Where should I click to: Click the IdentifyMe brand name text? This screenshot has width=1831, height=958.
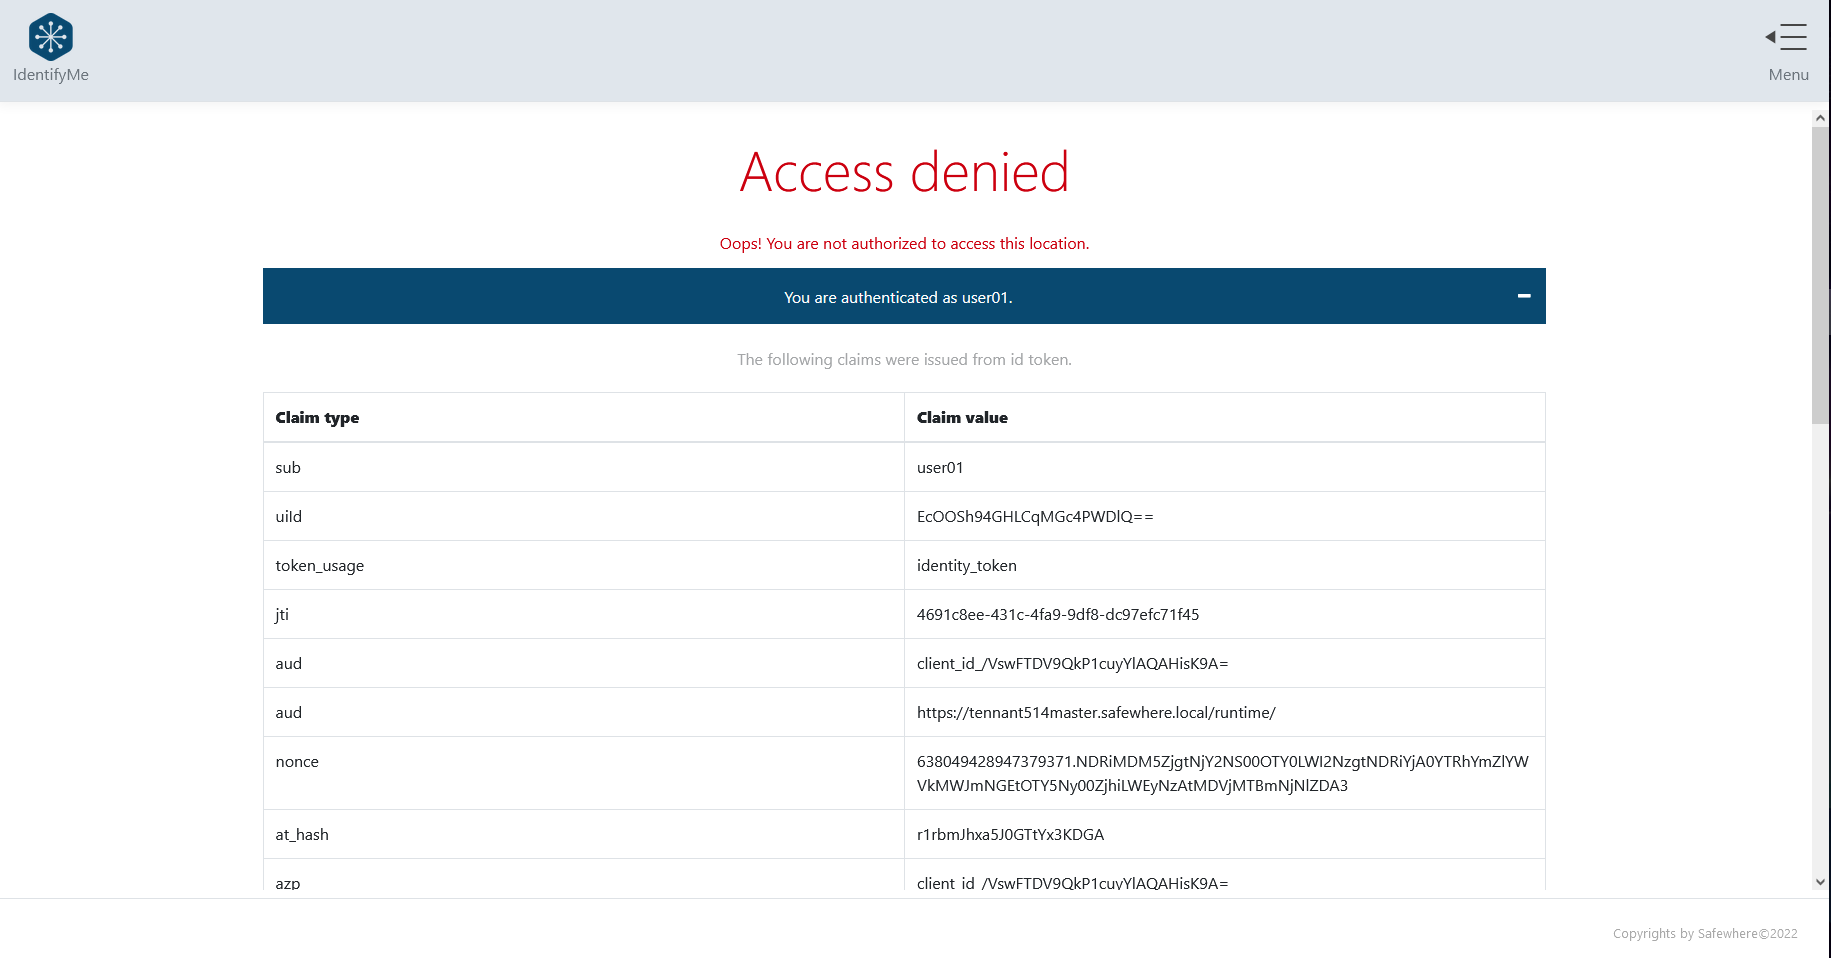point(50,75)
